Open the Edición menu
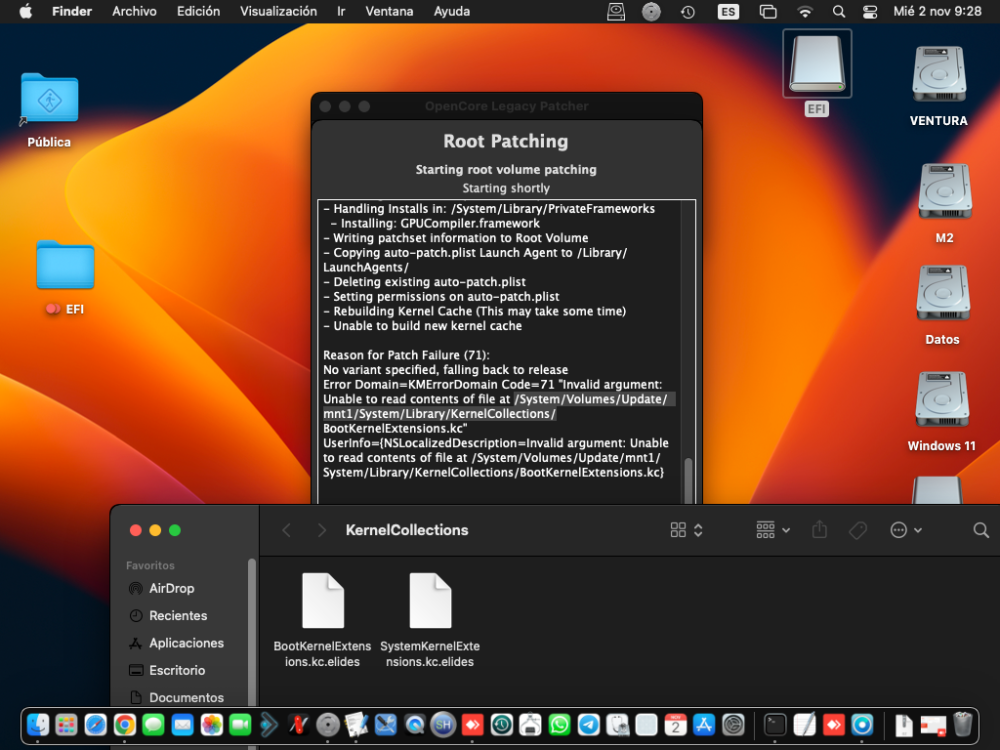 click(x=198, y=11)
